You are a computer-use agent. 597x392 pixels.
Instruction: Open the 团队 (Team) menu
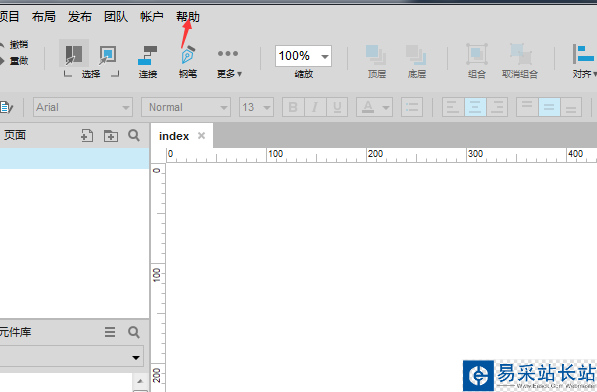(116, 17)
